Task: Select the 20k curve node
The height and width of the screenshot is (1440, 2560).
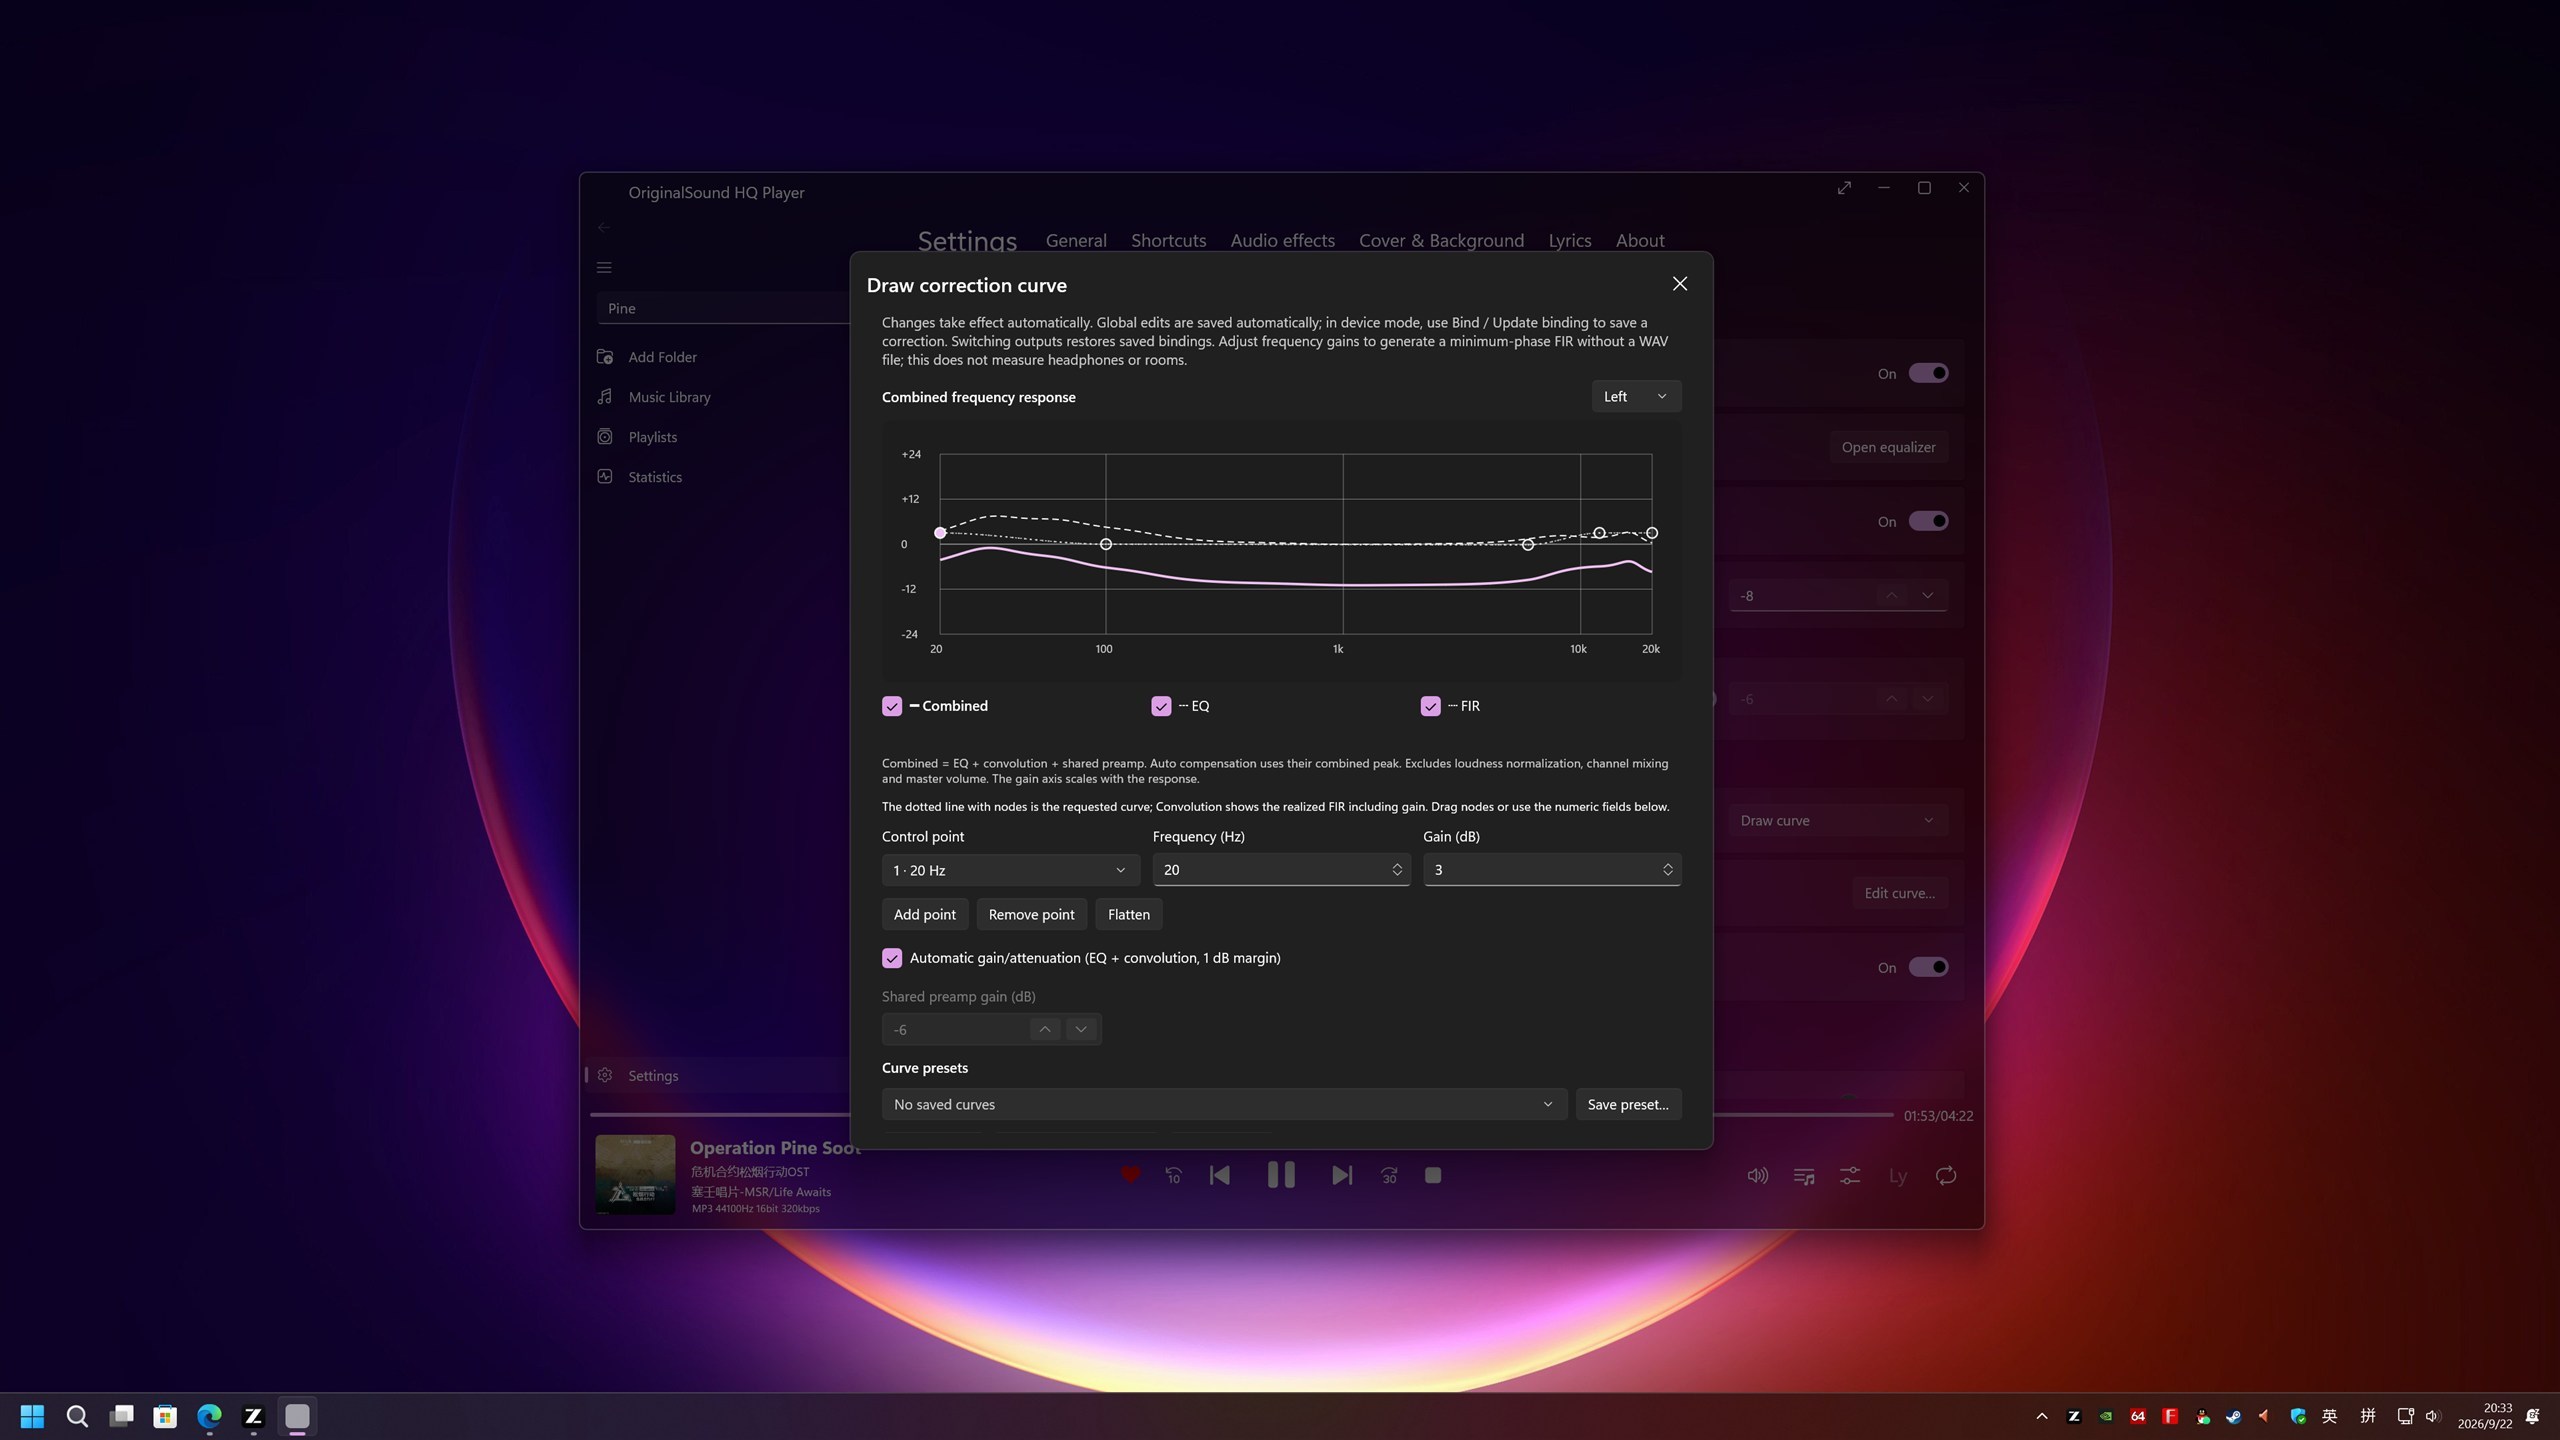Action: point(1652,533)
